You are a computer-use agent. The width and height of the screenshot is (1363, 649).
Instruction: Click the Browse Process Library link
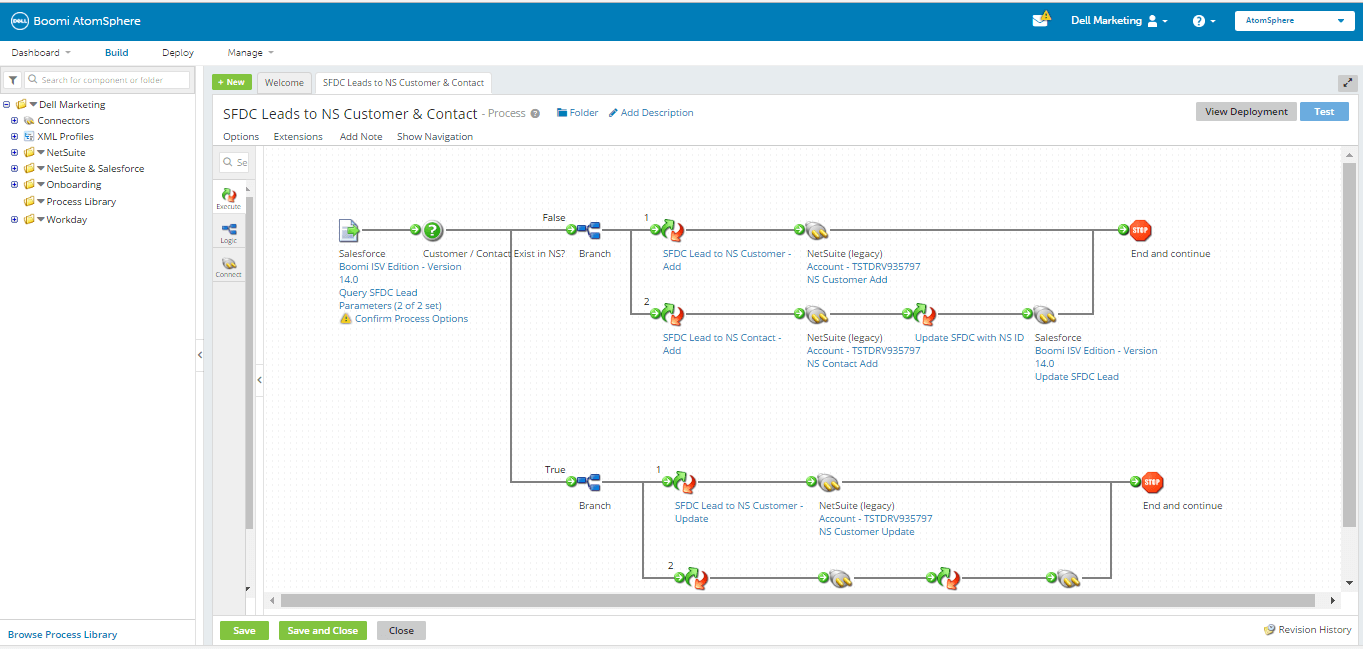(63, 634)
